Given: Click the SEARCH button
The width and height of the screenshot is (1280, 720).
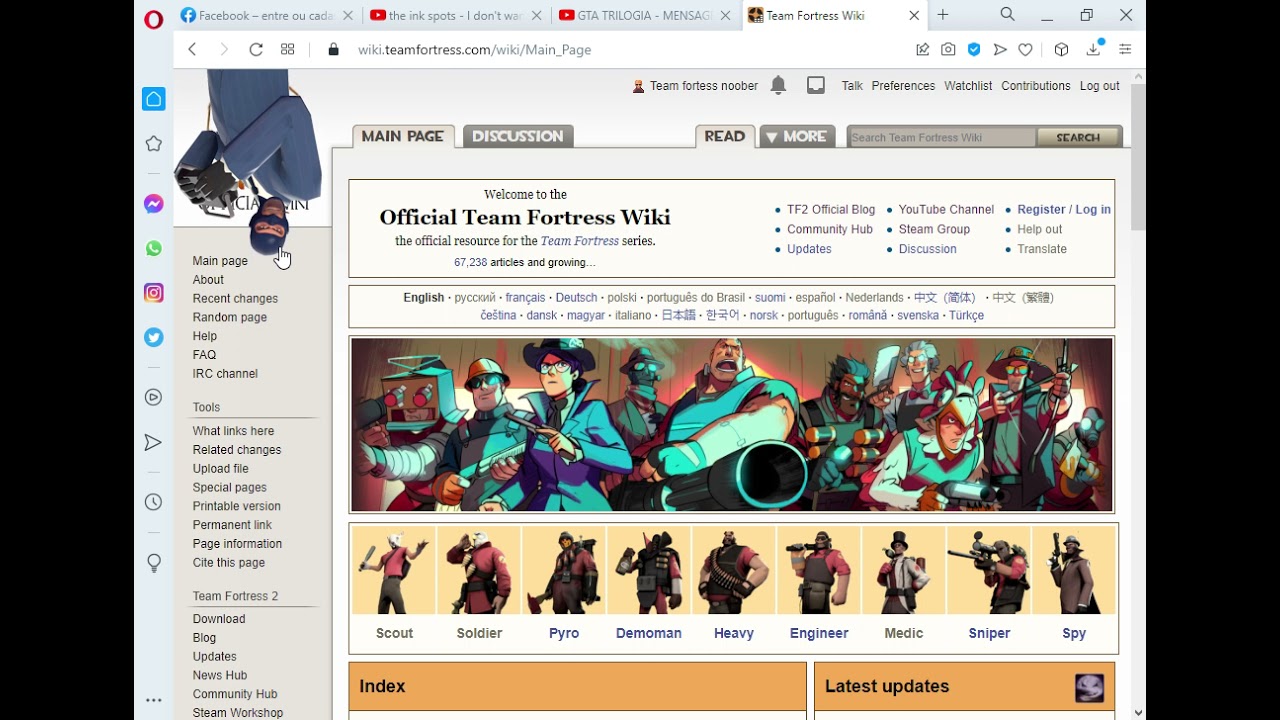Looking at the screenshot, I should click(x=1078, y=137).
